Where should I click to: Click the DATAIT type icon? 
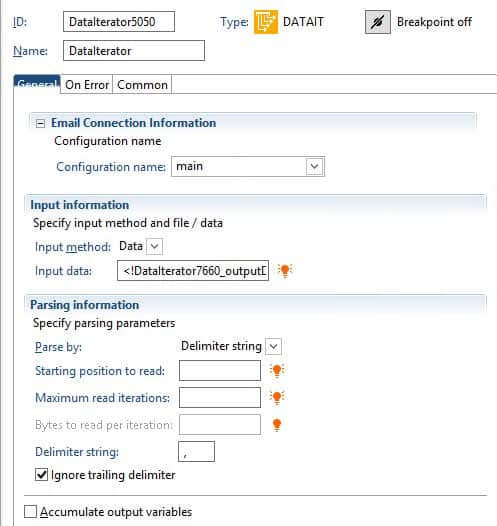coord(266,22)
